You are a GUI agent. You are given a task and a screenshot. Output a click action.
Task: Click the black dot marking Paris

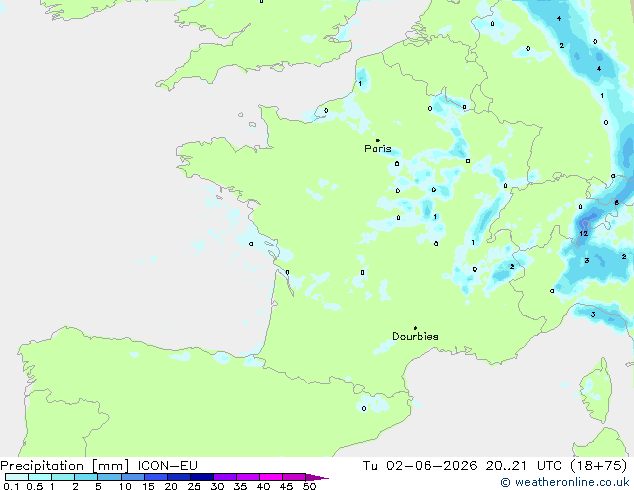(378, 140)
